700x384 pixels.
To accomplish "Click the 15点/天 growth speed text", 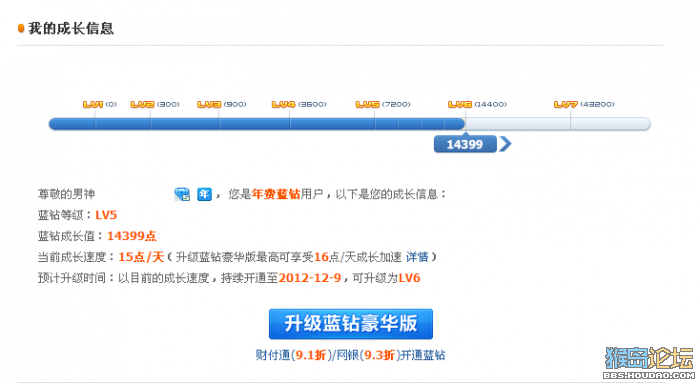I will [x=141, y=257].
